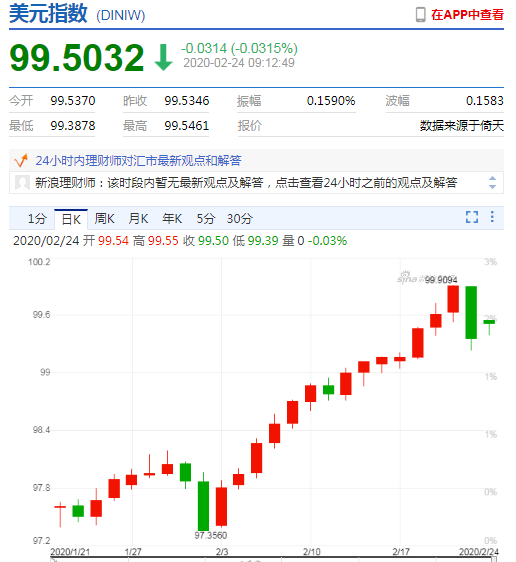Open 24小时内理财师对汇市最新观点和解答 link

[138, 161]
